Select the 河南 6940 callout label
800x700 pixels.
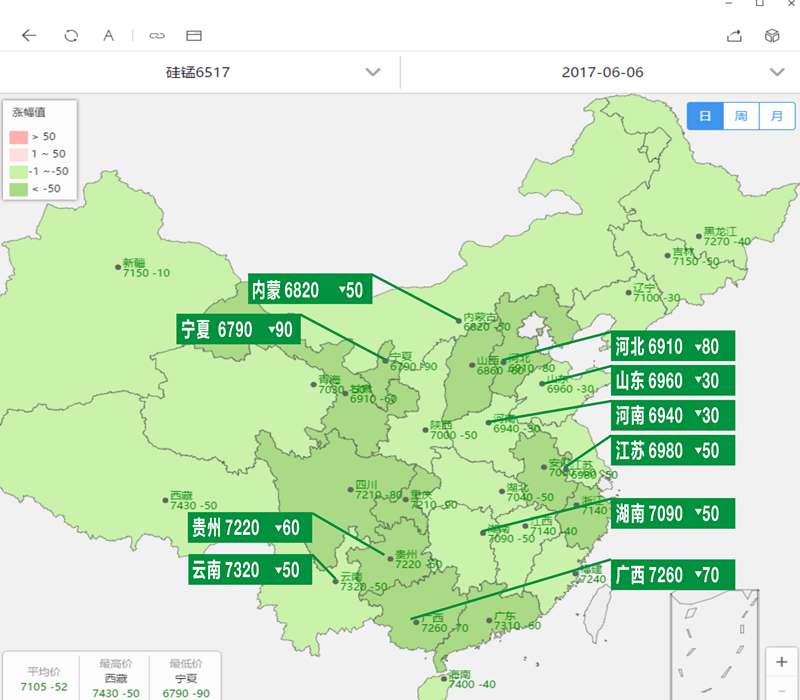[673, 415]
